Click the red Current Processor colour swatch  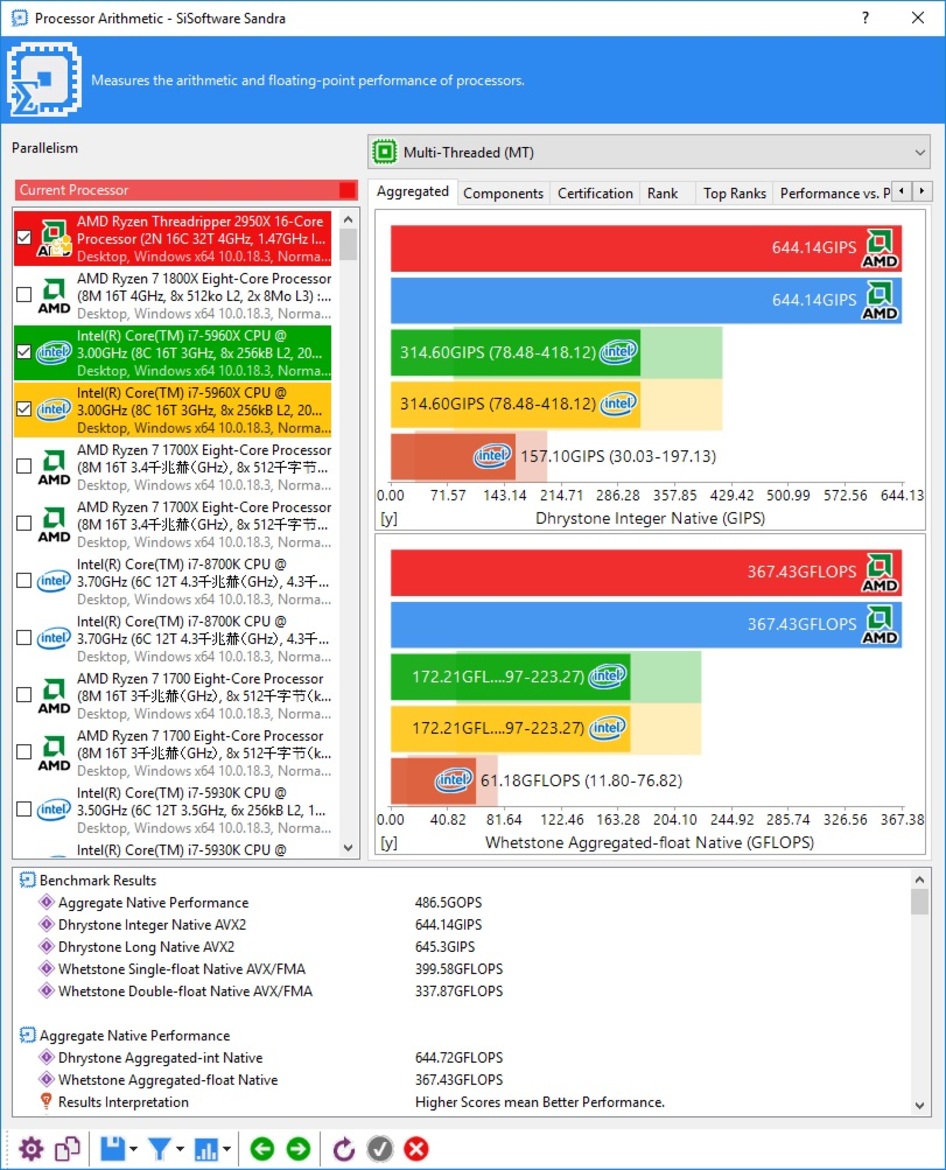(x=348, y=190)
